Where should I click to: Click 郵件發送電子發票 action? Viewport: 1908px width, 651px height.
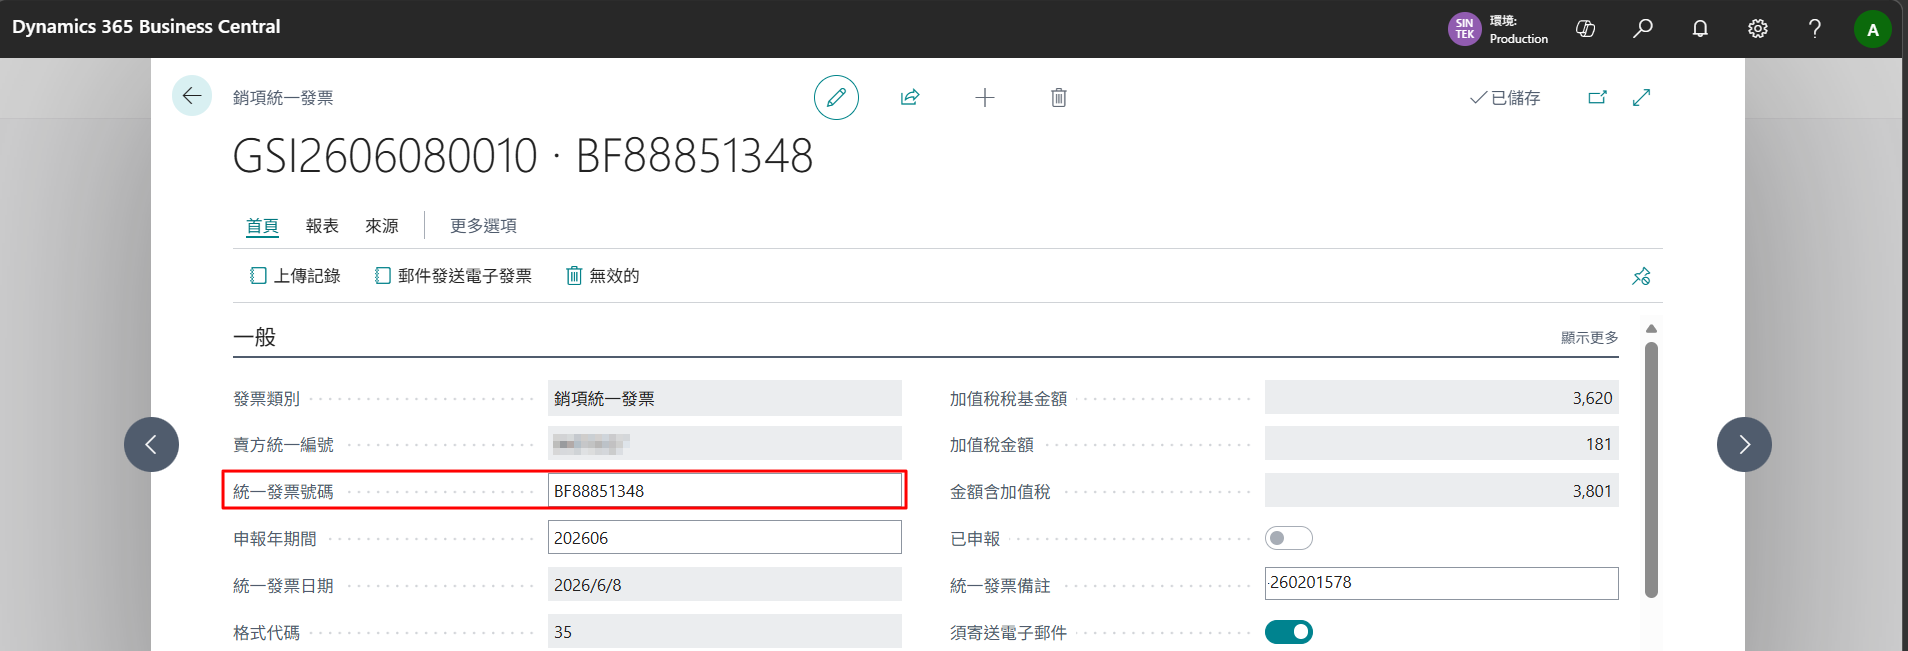coord(453,276)
